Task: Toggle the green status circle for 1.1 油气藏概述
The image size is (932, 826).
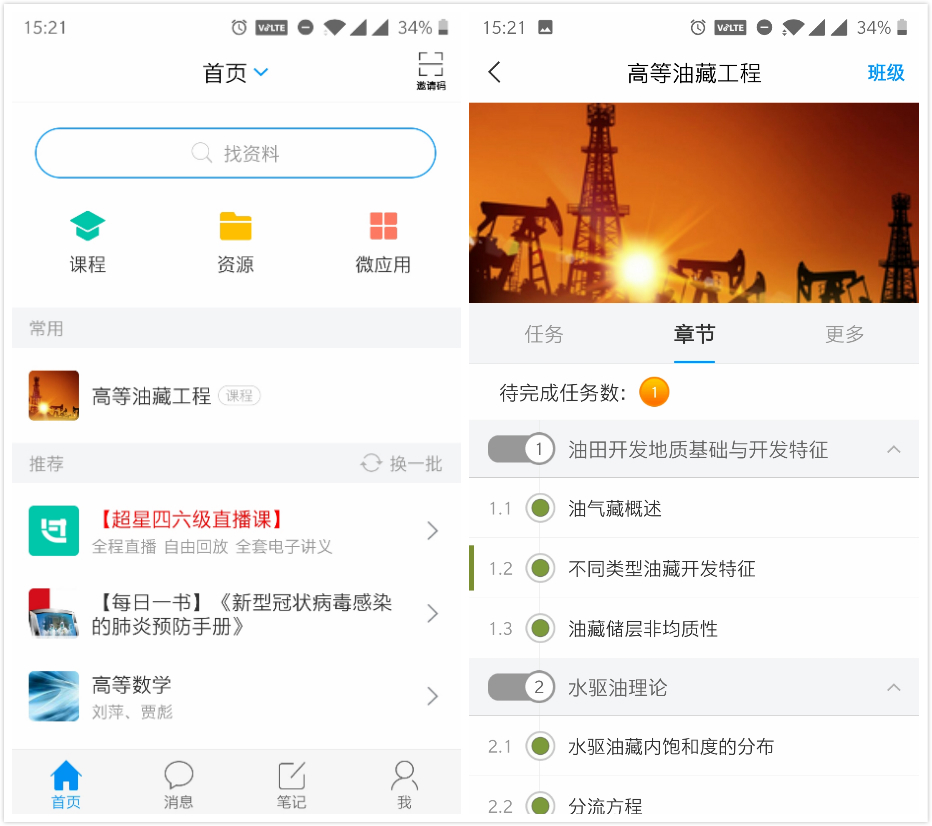Action: pos(540,508)
